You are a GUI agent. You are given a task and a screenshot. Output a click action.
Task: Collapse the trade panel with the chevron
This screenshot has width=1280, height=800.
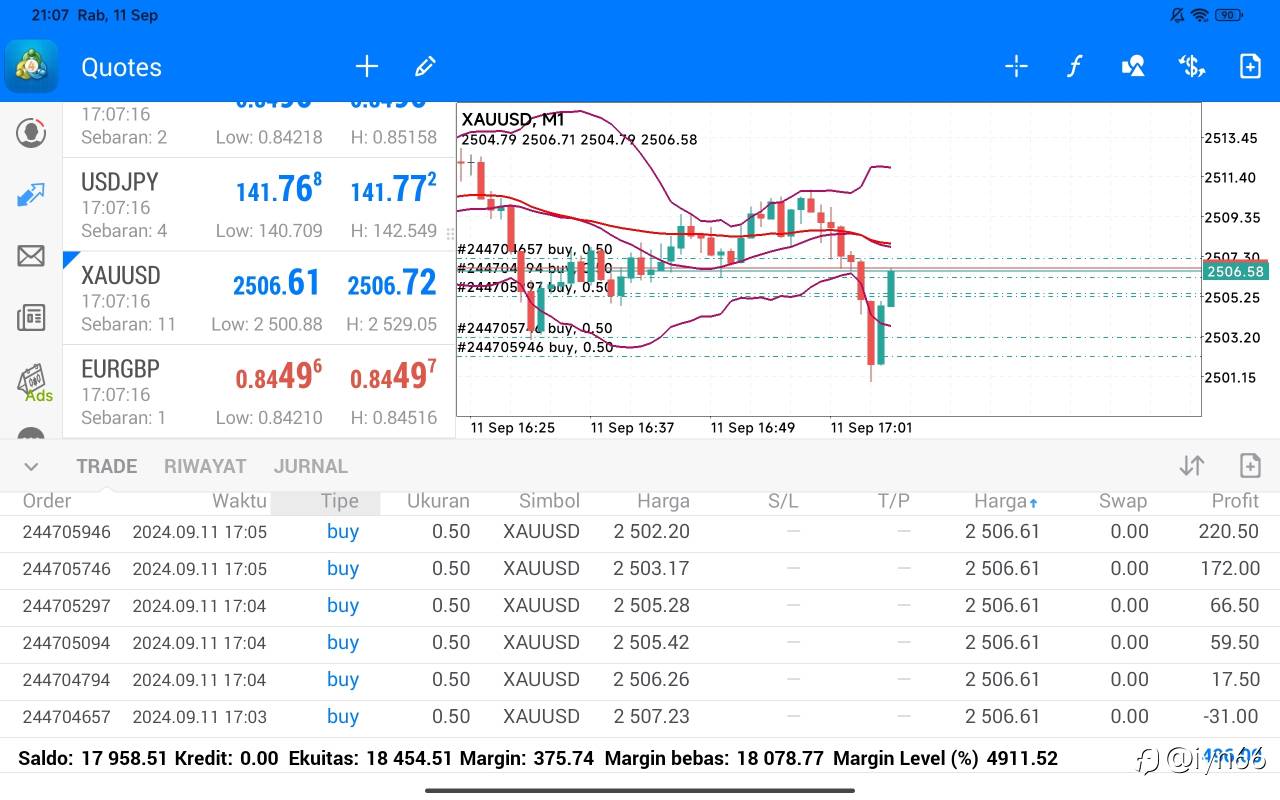(x=31, y=466)
